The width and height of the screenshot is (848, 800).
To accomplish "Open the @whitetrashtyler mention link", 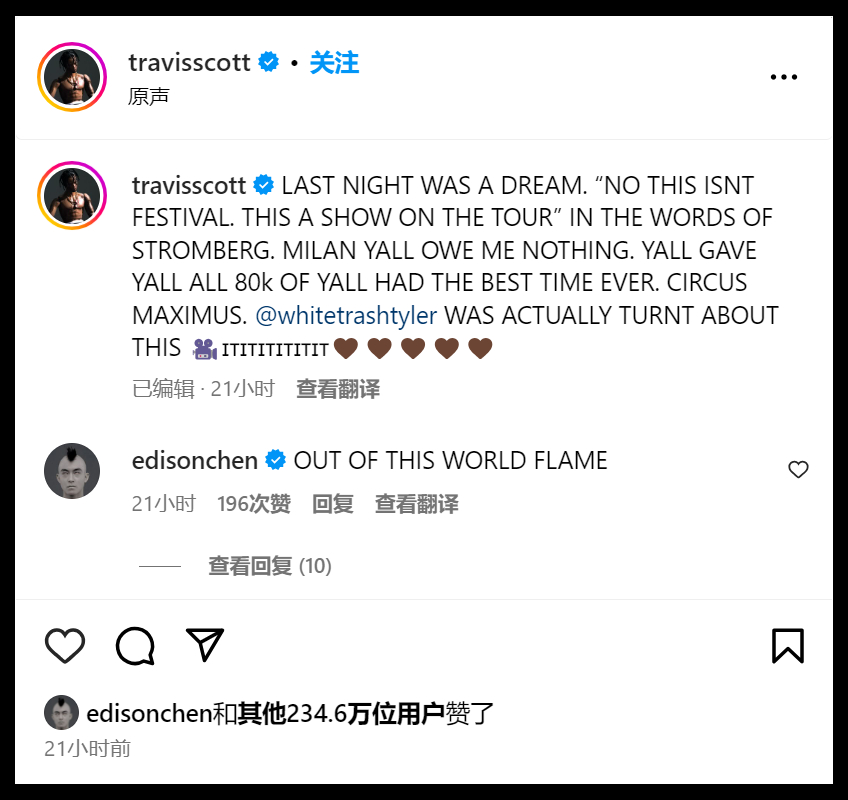I will coord(346,315).
